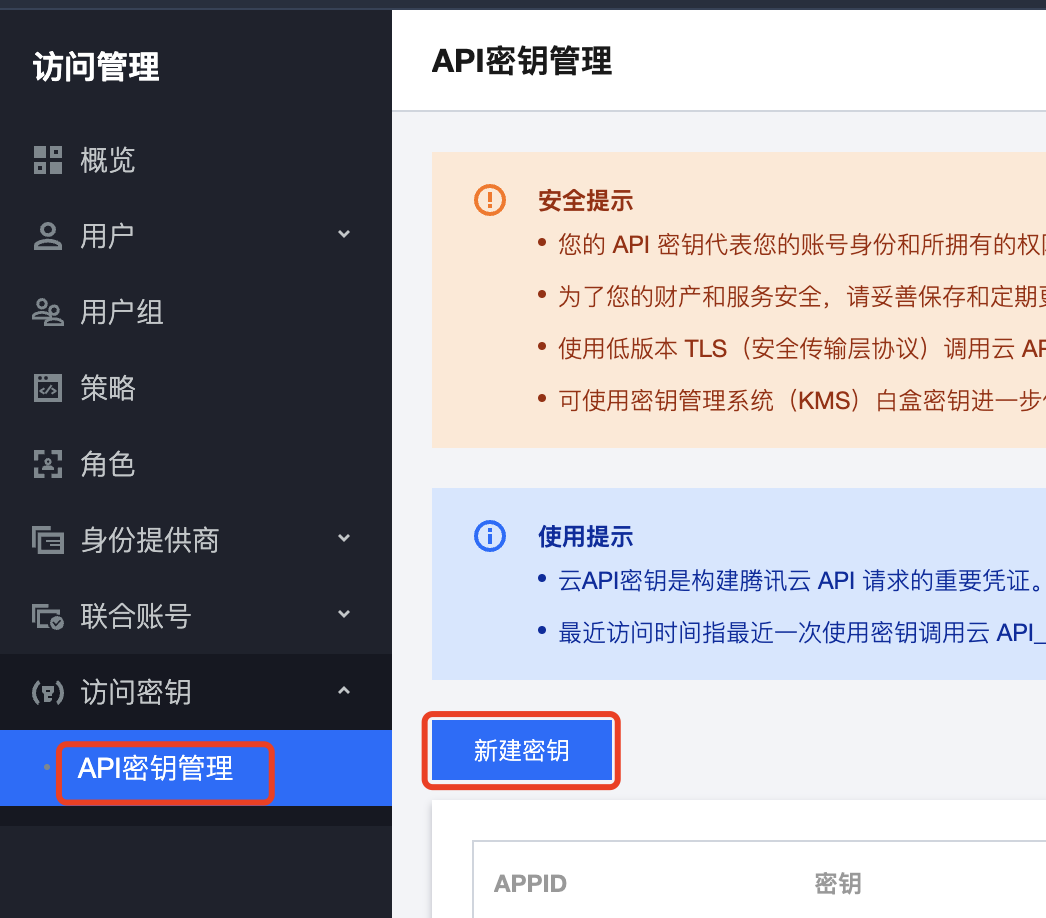Click the orange security warning icon
This screenshot has height=918, width=1046.
pos(489,200)
